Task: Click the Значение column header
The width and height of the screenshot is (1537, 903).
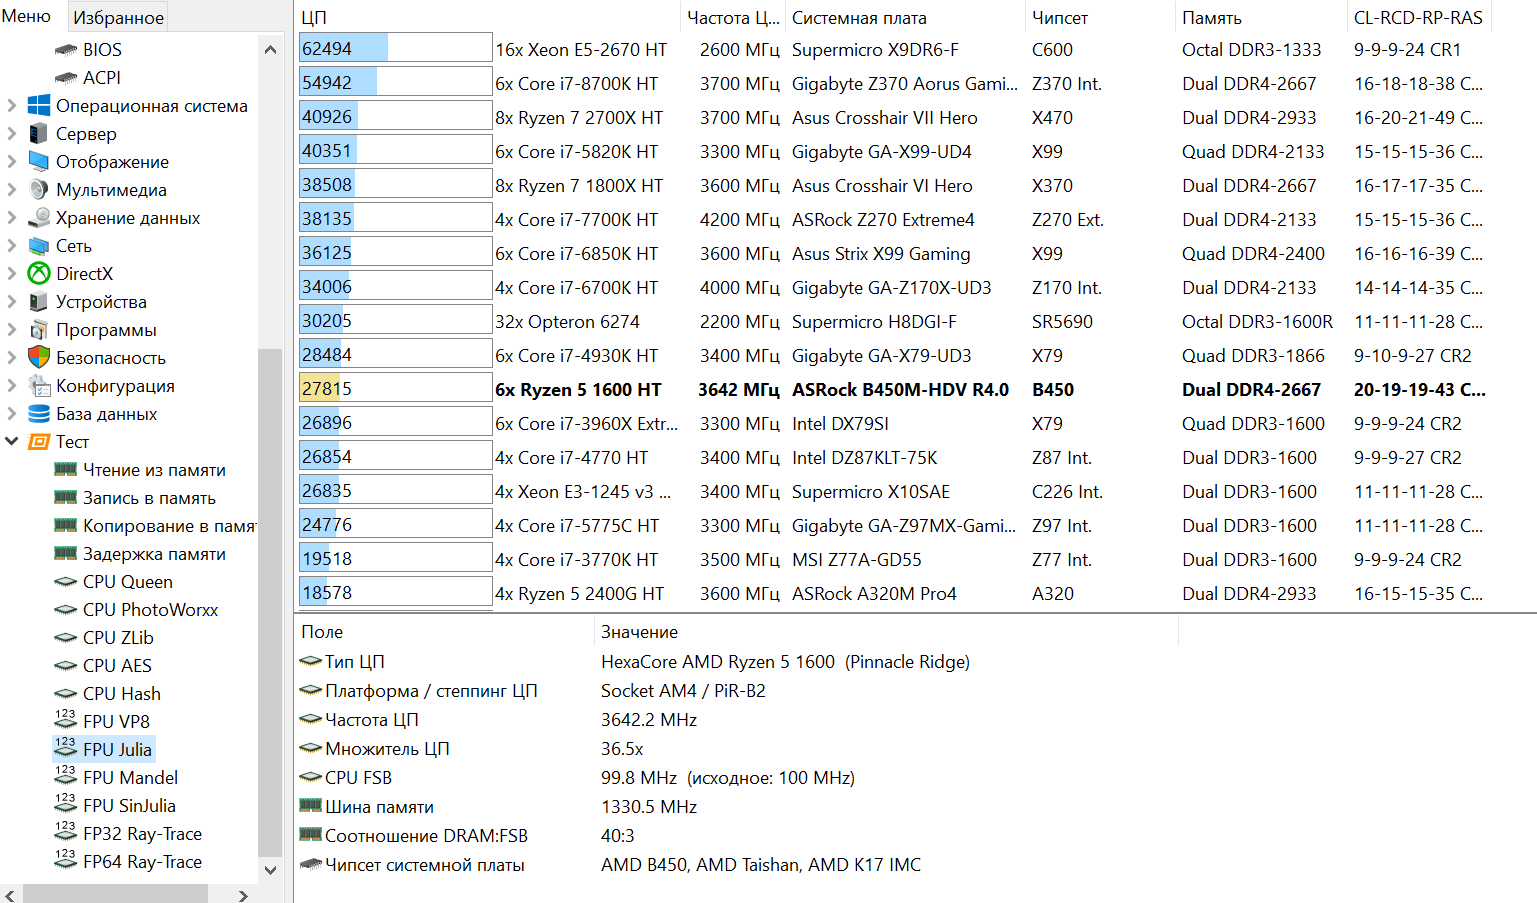Action: click(x=887, y=632)
